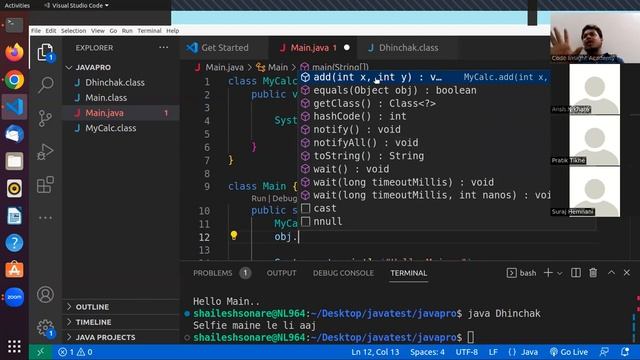Viewport: 640px width, 360px height.
Task: Show Applications grid in the dock
Action: coord(14,347)
